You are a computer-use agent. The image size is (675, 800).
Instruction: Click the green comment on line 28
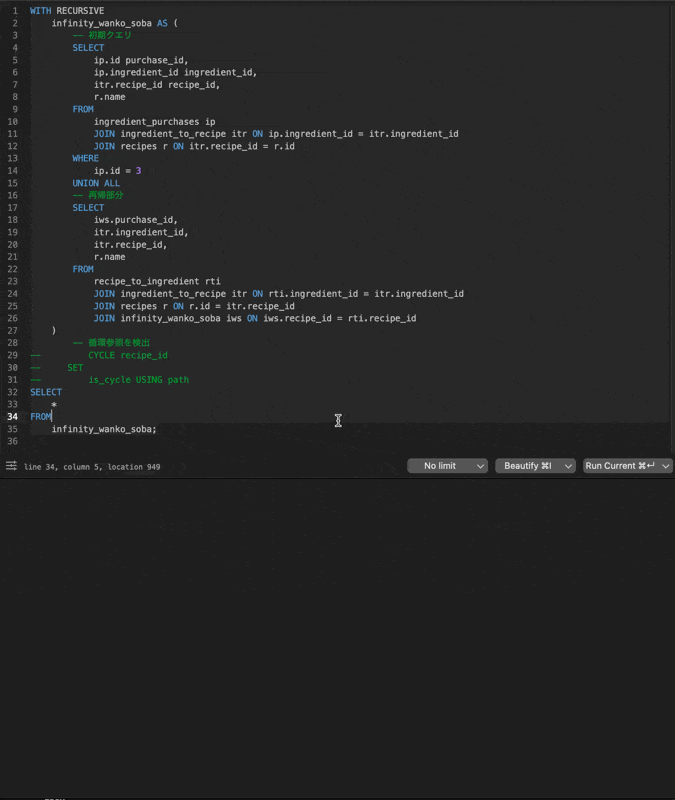111,343
